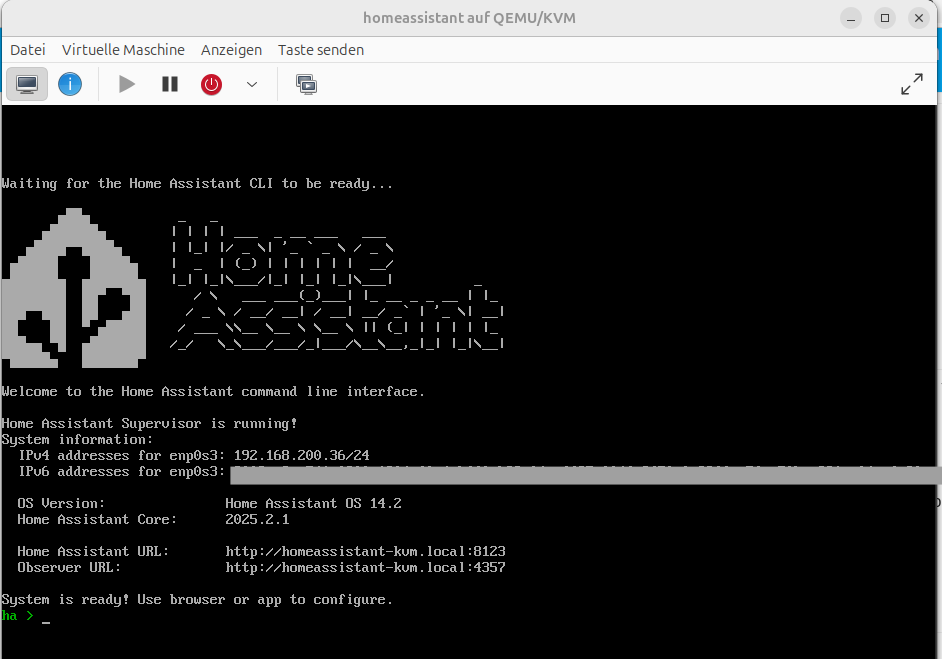942x659 pixels.
Task: Click the window title 'homeassistant auf QEMU/KVM'
Action: click(x=469, y=18)
